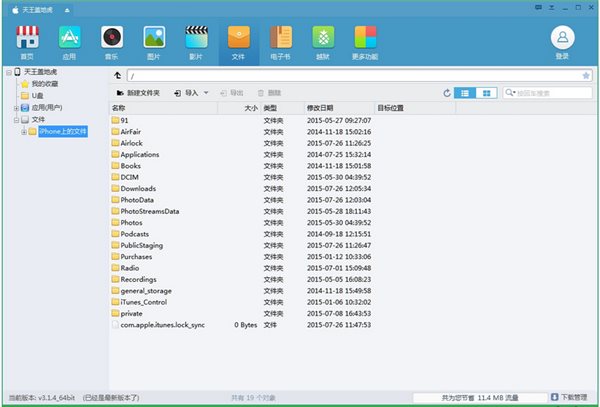Click the 新建文件夹 new folder button

tap(139, 93)
